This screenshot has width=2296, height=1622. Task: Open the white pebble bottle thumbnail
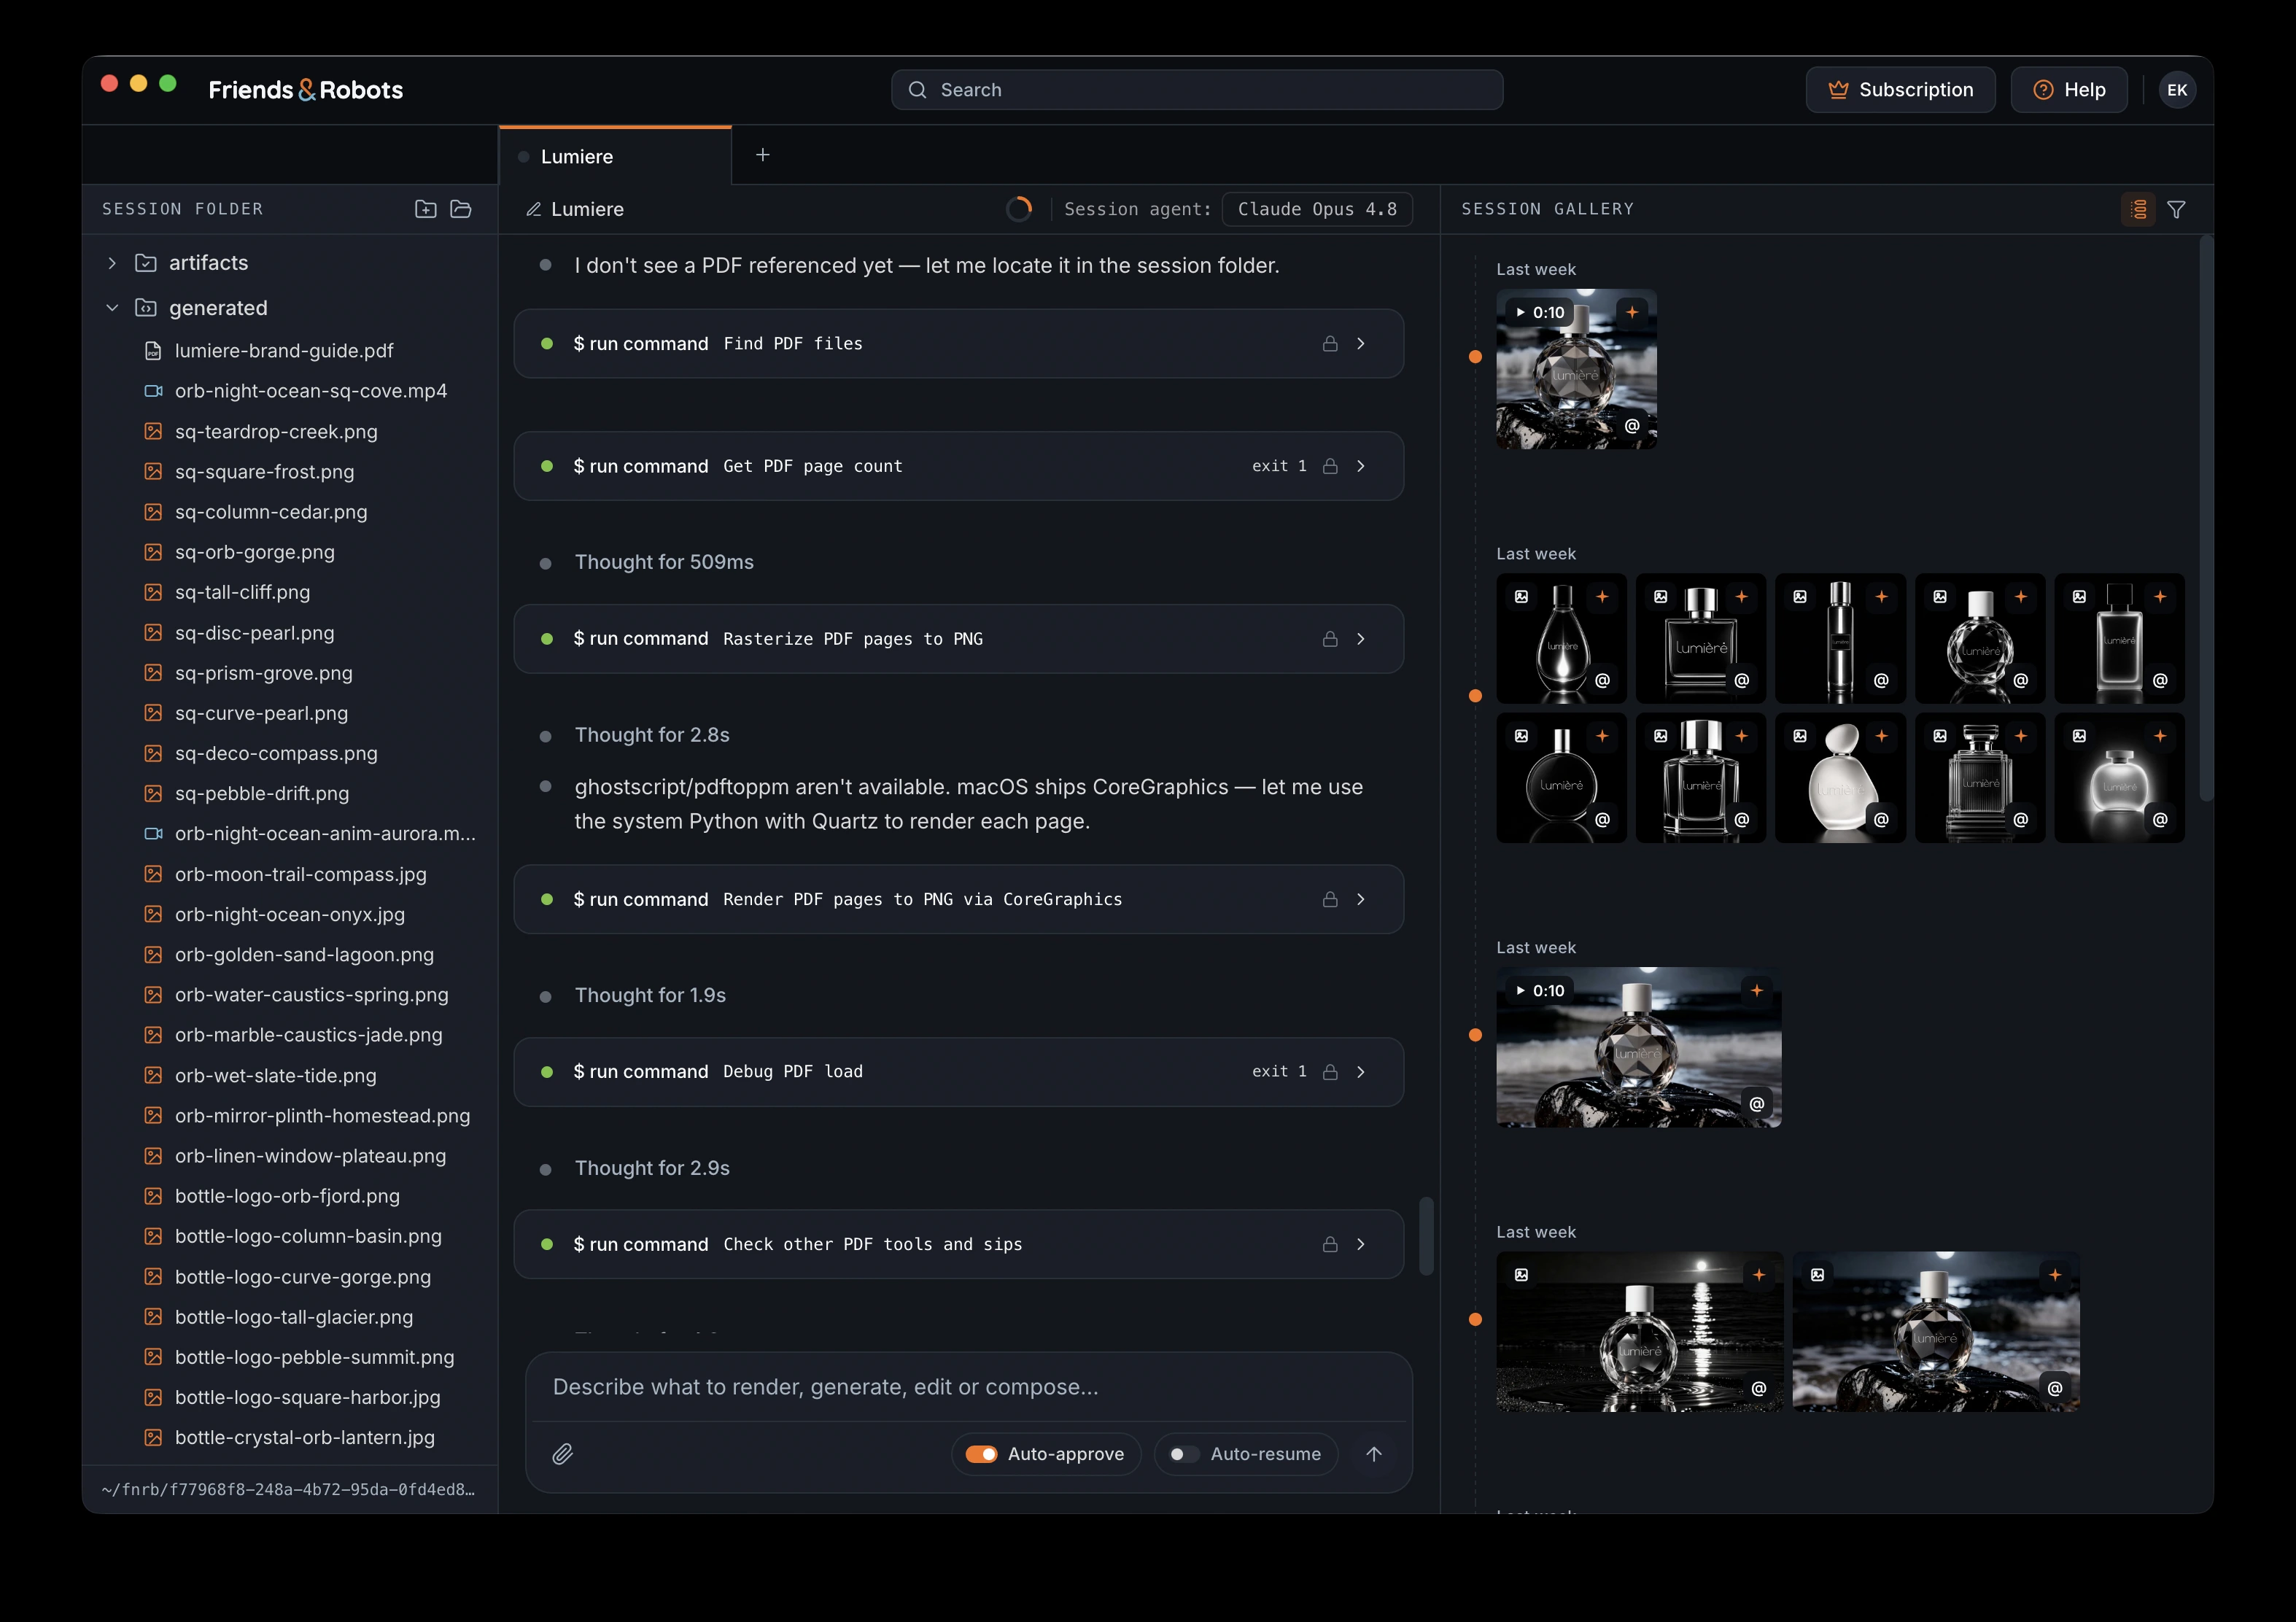1840,778
